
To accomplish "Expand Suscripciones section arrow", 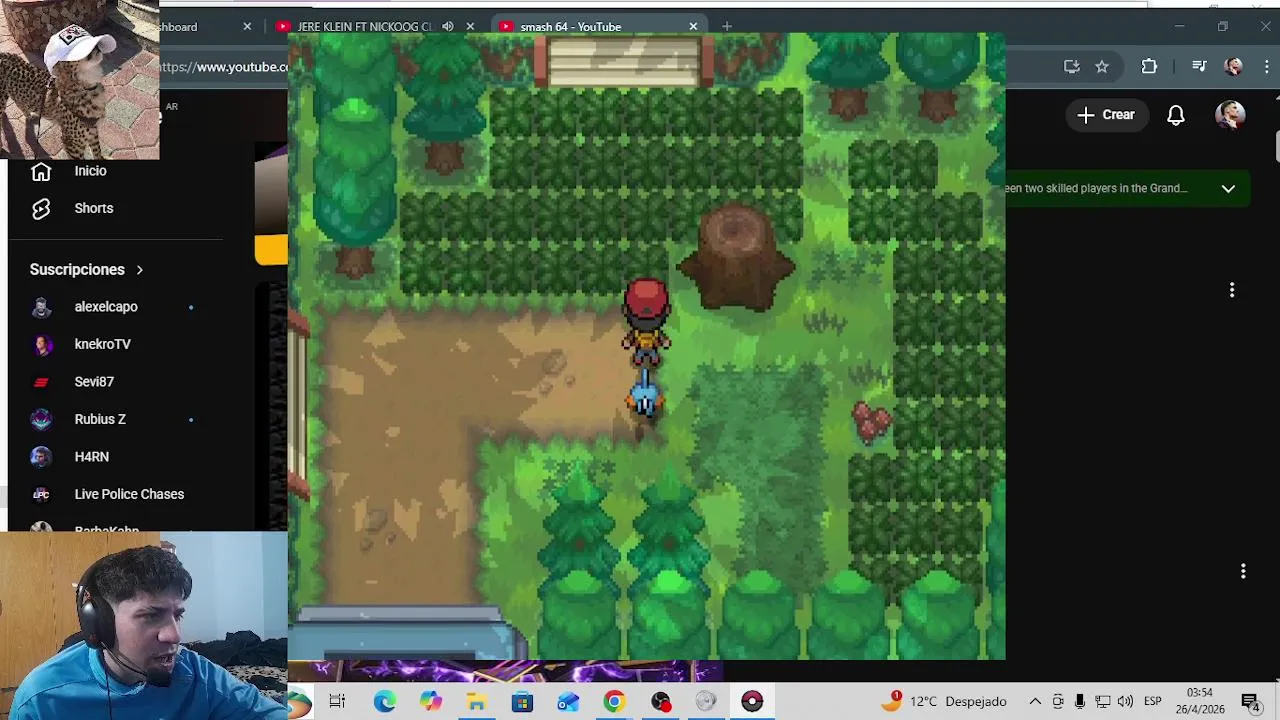I will click(139, 270).
